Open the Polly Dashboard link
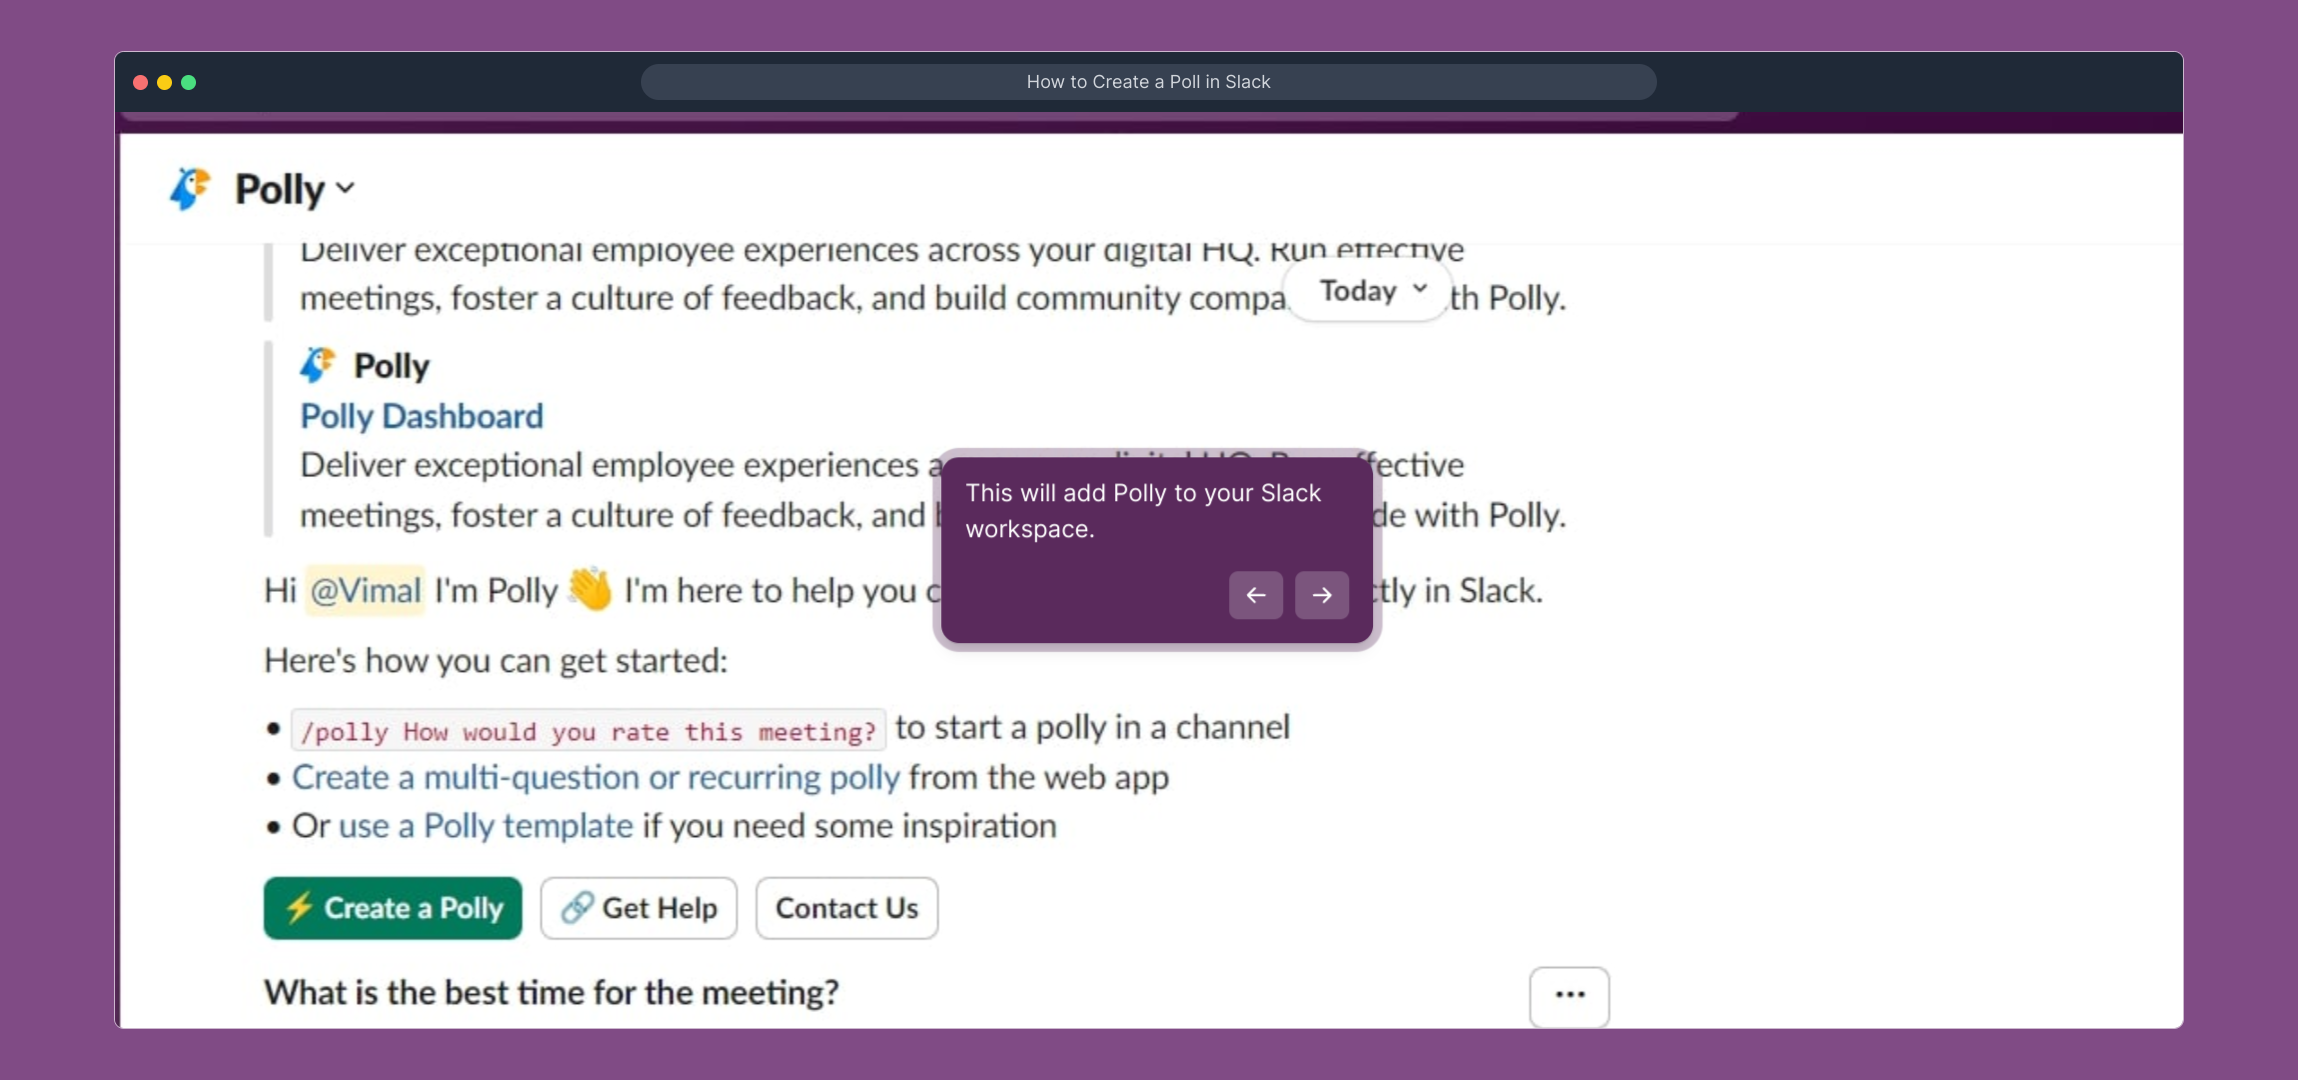This screenshot has width=2298, height=1080. pos(421,415)
